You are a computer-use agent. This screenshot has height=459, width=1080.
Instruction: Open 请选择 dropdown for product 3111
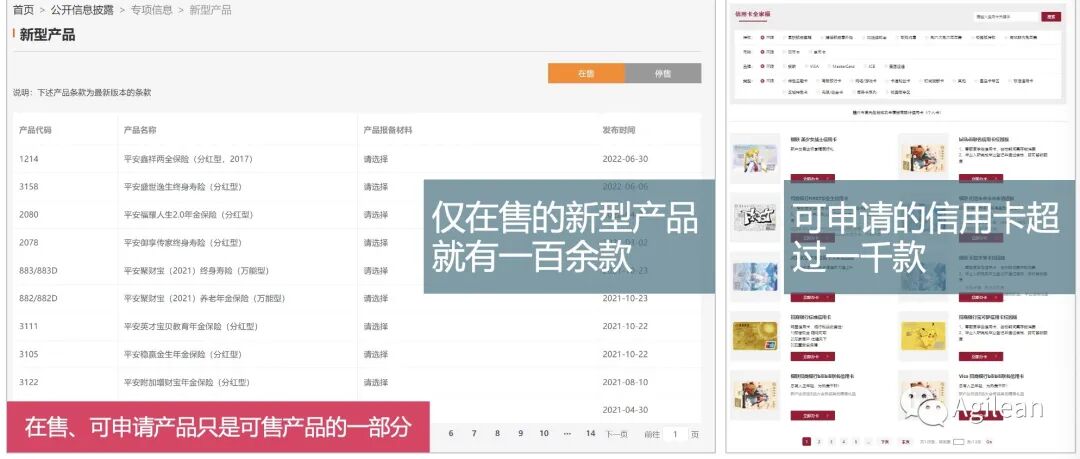376,327
